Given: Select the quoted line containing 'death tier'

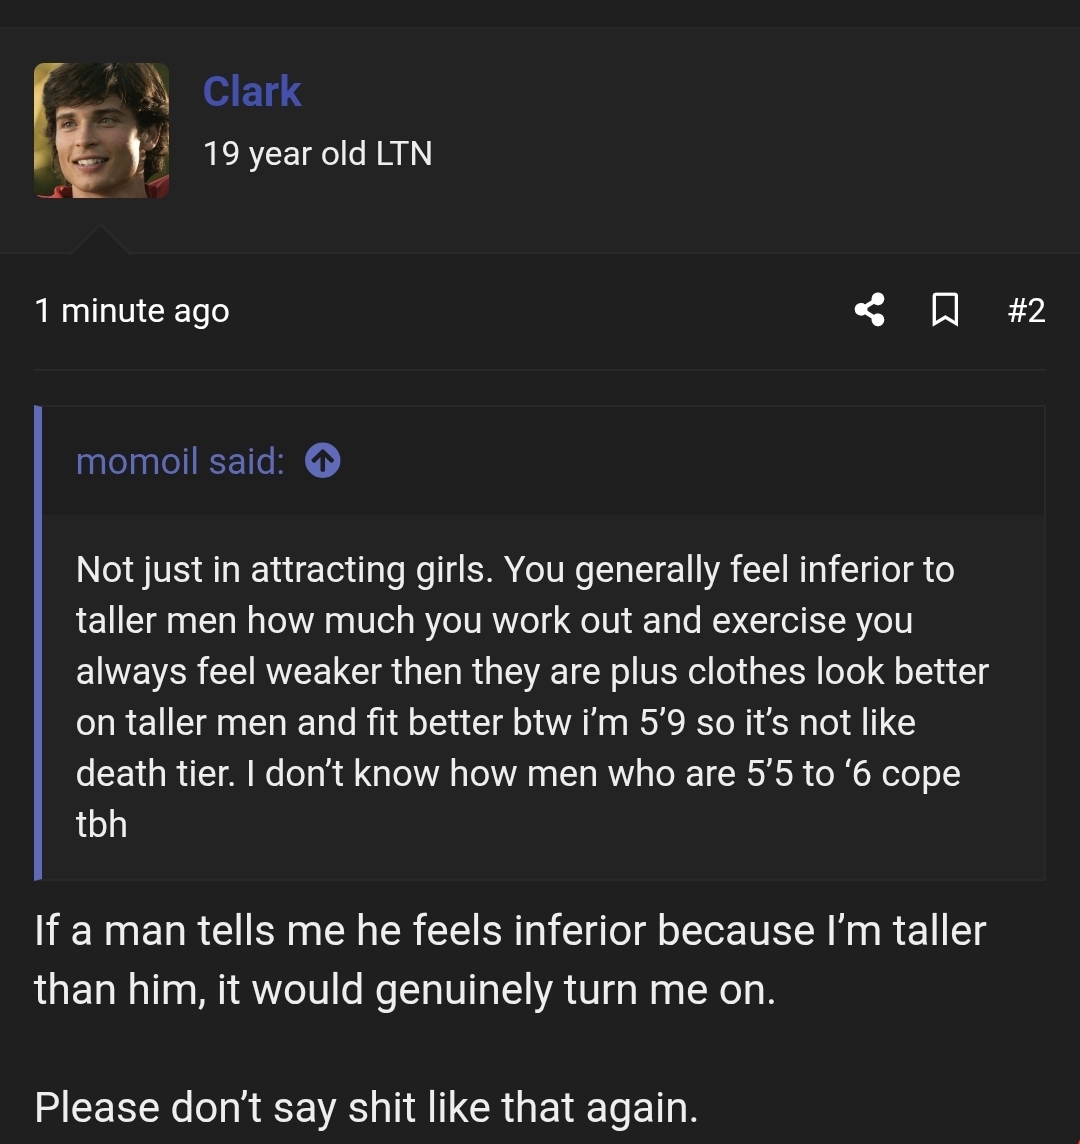Looking at the screenshot, I should 518,773.
